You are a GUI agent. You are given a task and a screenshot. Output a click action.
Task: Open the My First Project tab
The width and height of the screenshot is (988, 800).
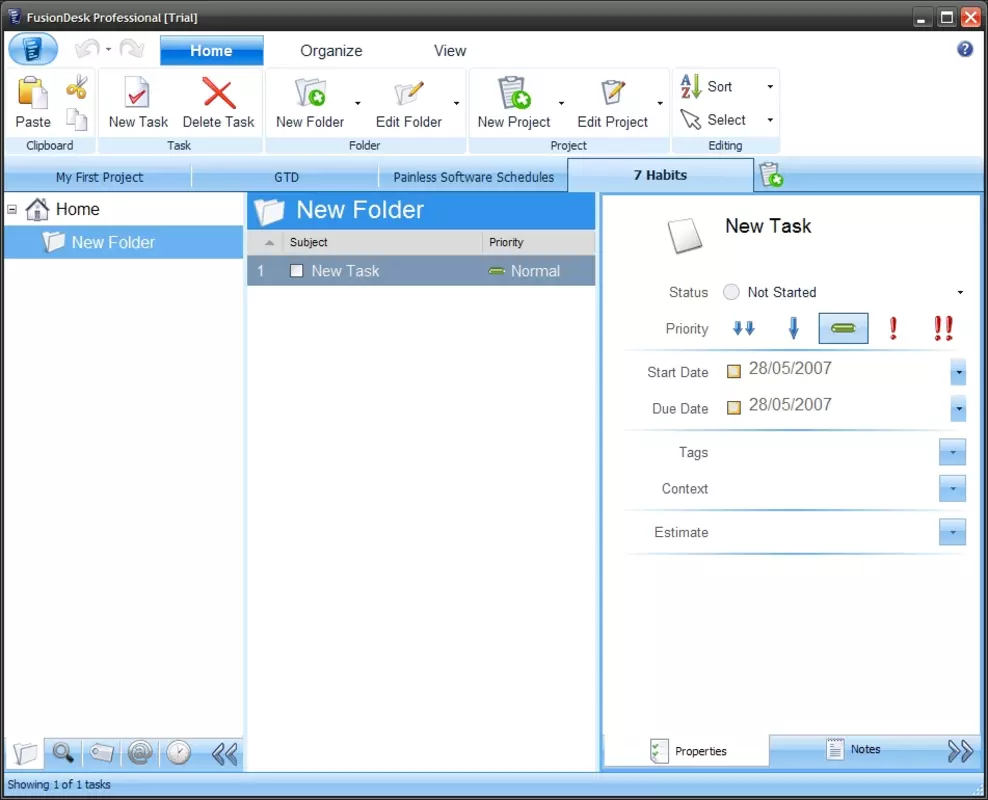(x=99, y=177)
